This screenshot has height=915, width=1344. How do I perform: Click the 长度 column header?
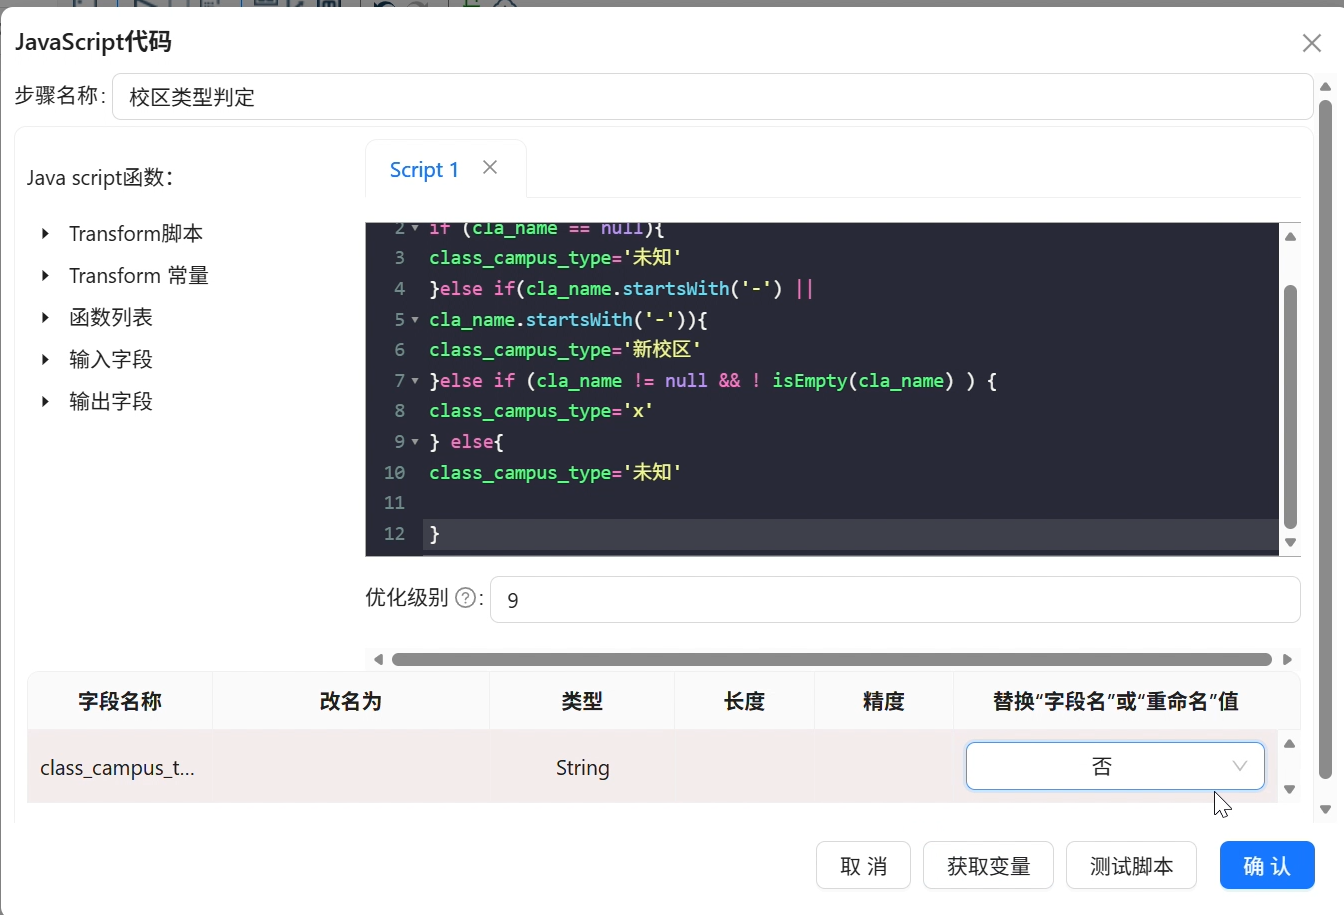pos(744,701)
